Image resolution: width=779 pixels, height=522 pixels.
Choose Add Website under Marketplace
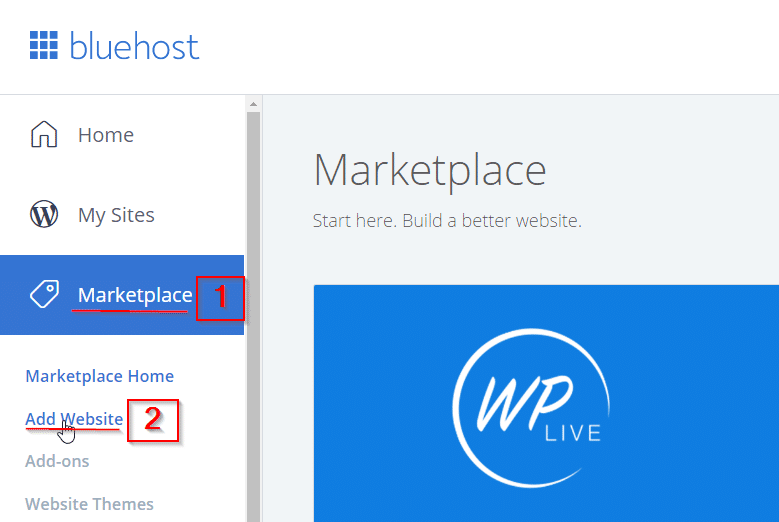tap(74, 419)
